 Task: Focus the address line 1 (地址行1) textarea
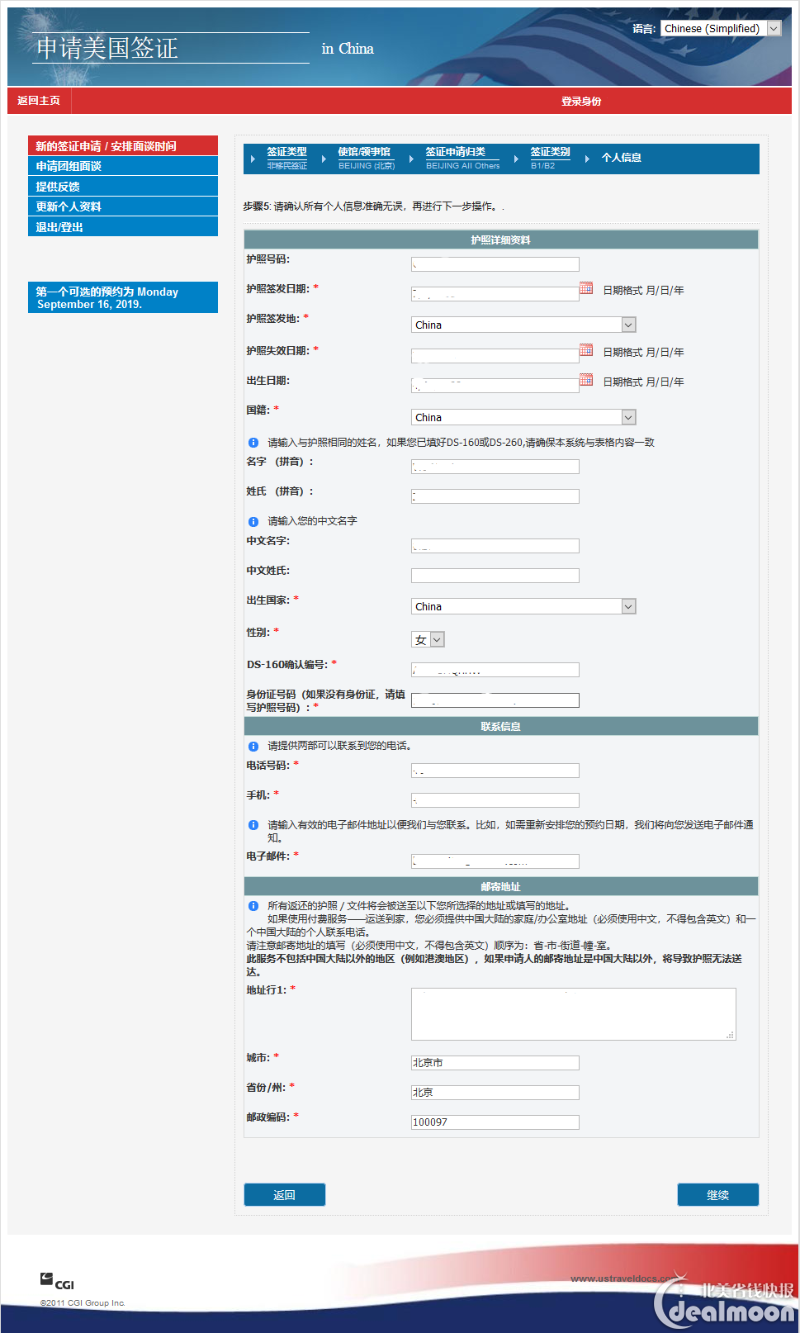[x=573, y=1014]
